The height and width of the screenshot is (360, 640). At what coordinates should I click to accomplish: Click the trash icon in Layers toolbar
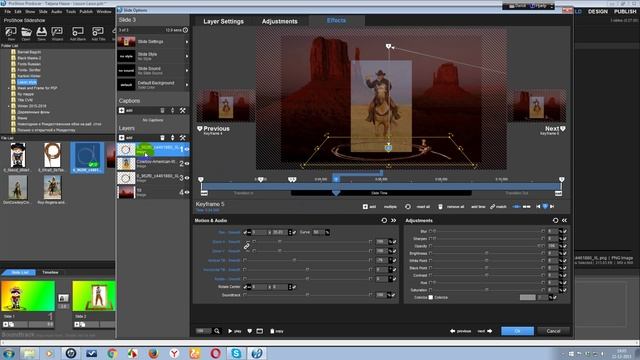coord(162,138)
